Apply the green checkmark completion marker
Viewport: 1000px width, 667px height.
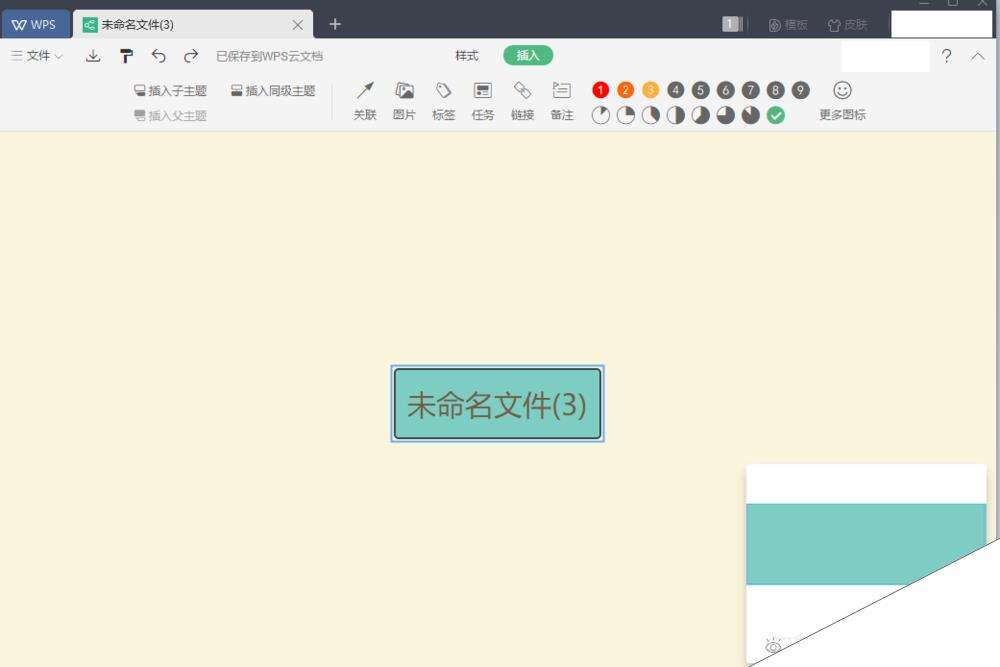(x=776, y=115)
